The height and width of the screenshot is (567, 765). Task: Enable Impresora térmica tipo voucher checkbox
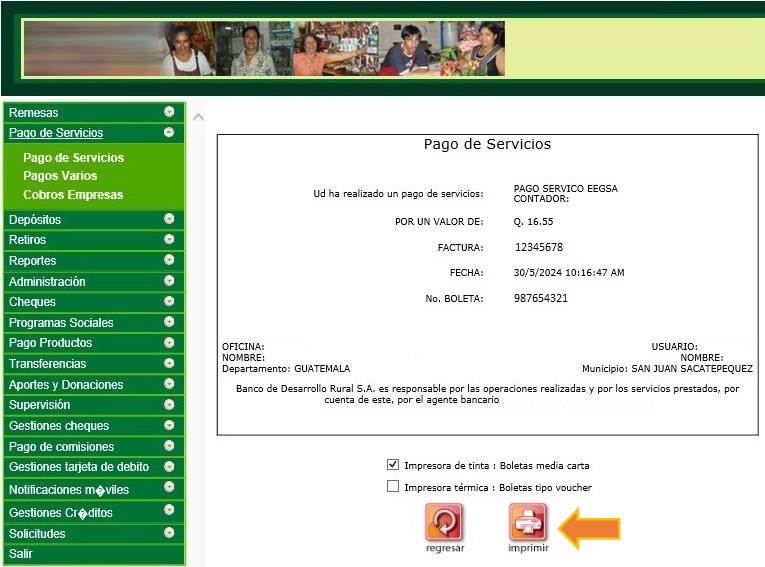pyautogui.click(x=393, y=487)
